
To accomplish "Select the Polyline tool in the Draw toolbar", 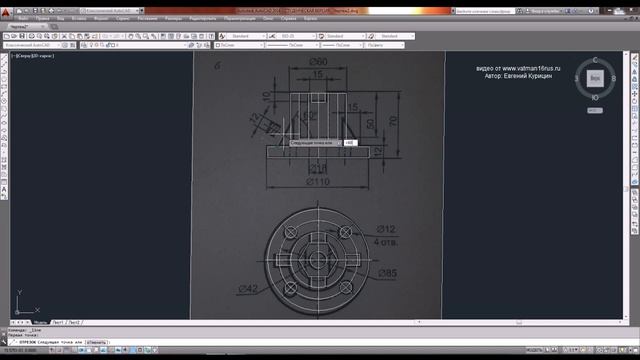I will tap(4, 72).
